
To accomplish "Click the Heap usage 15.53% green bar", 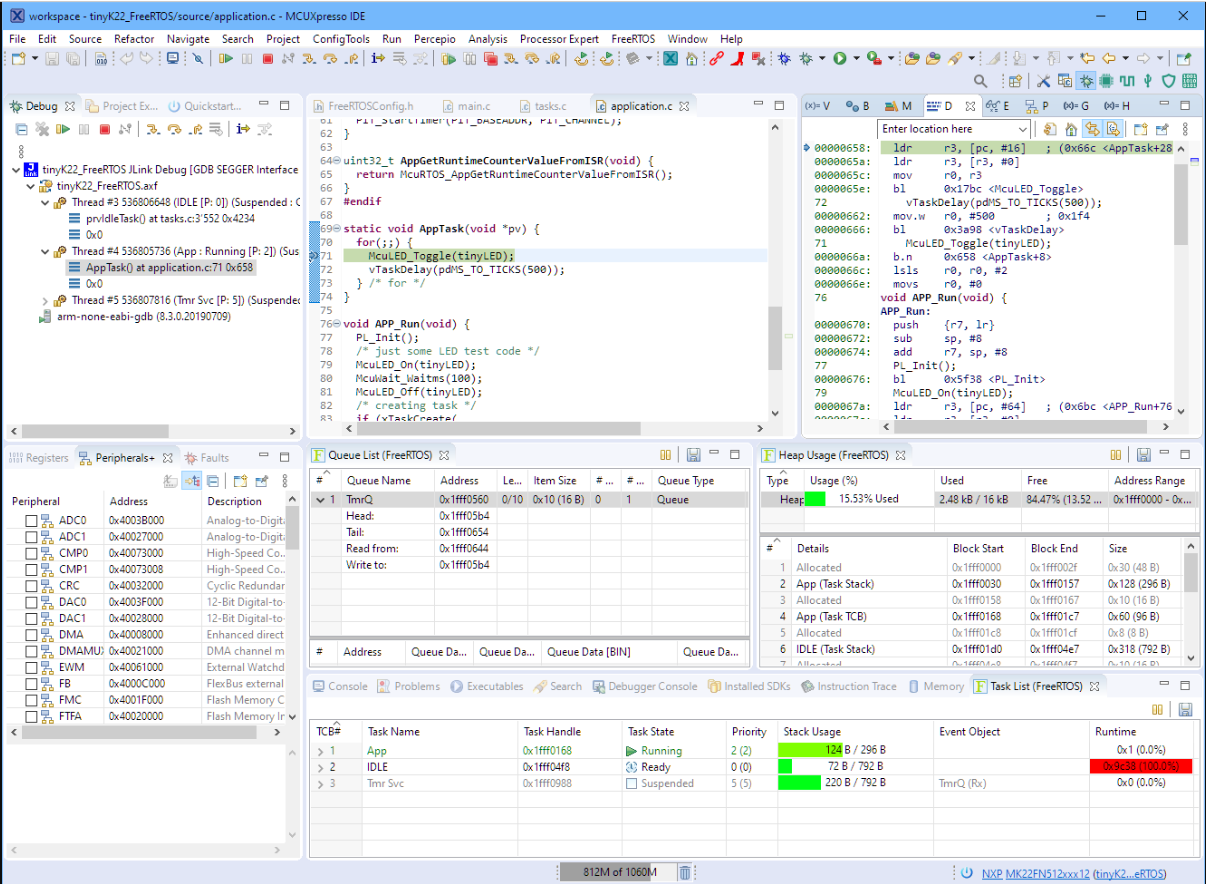I will (x=814, y=498).
